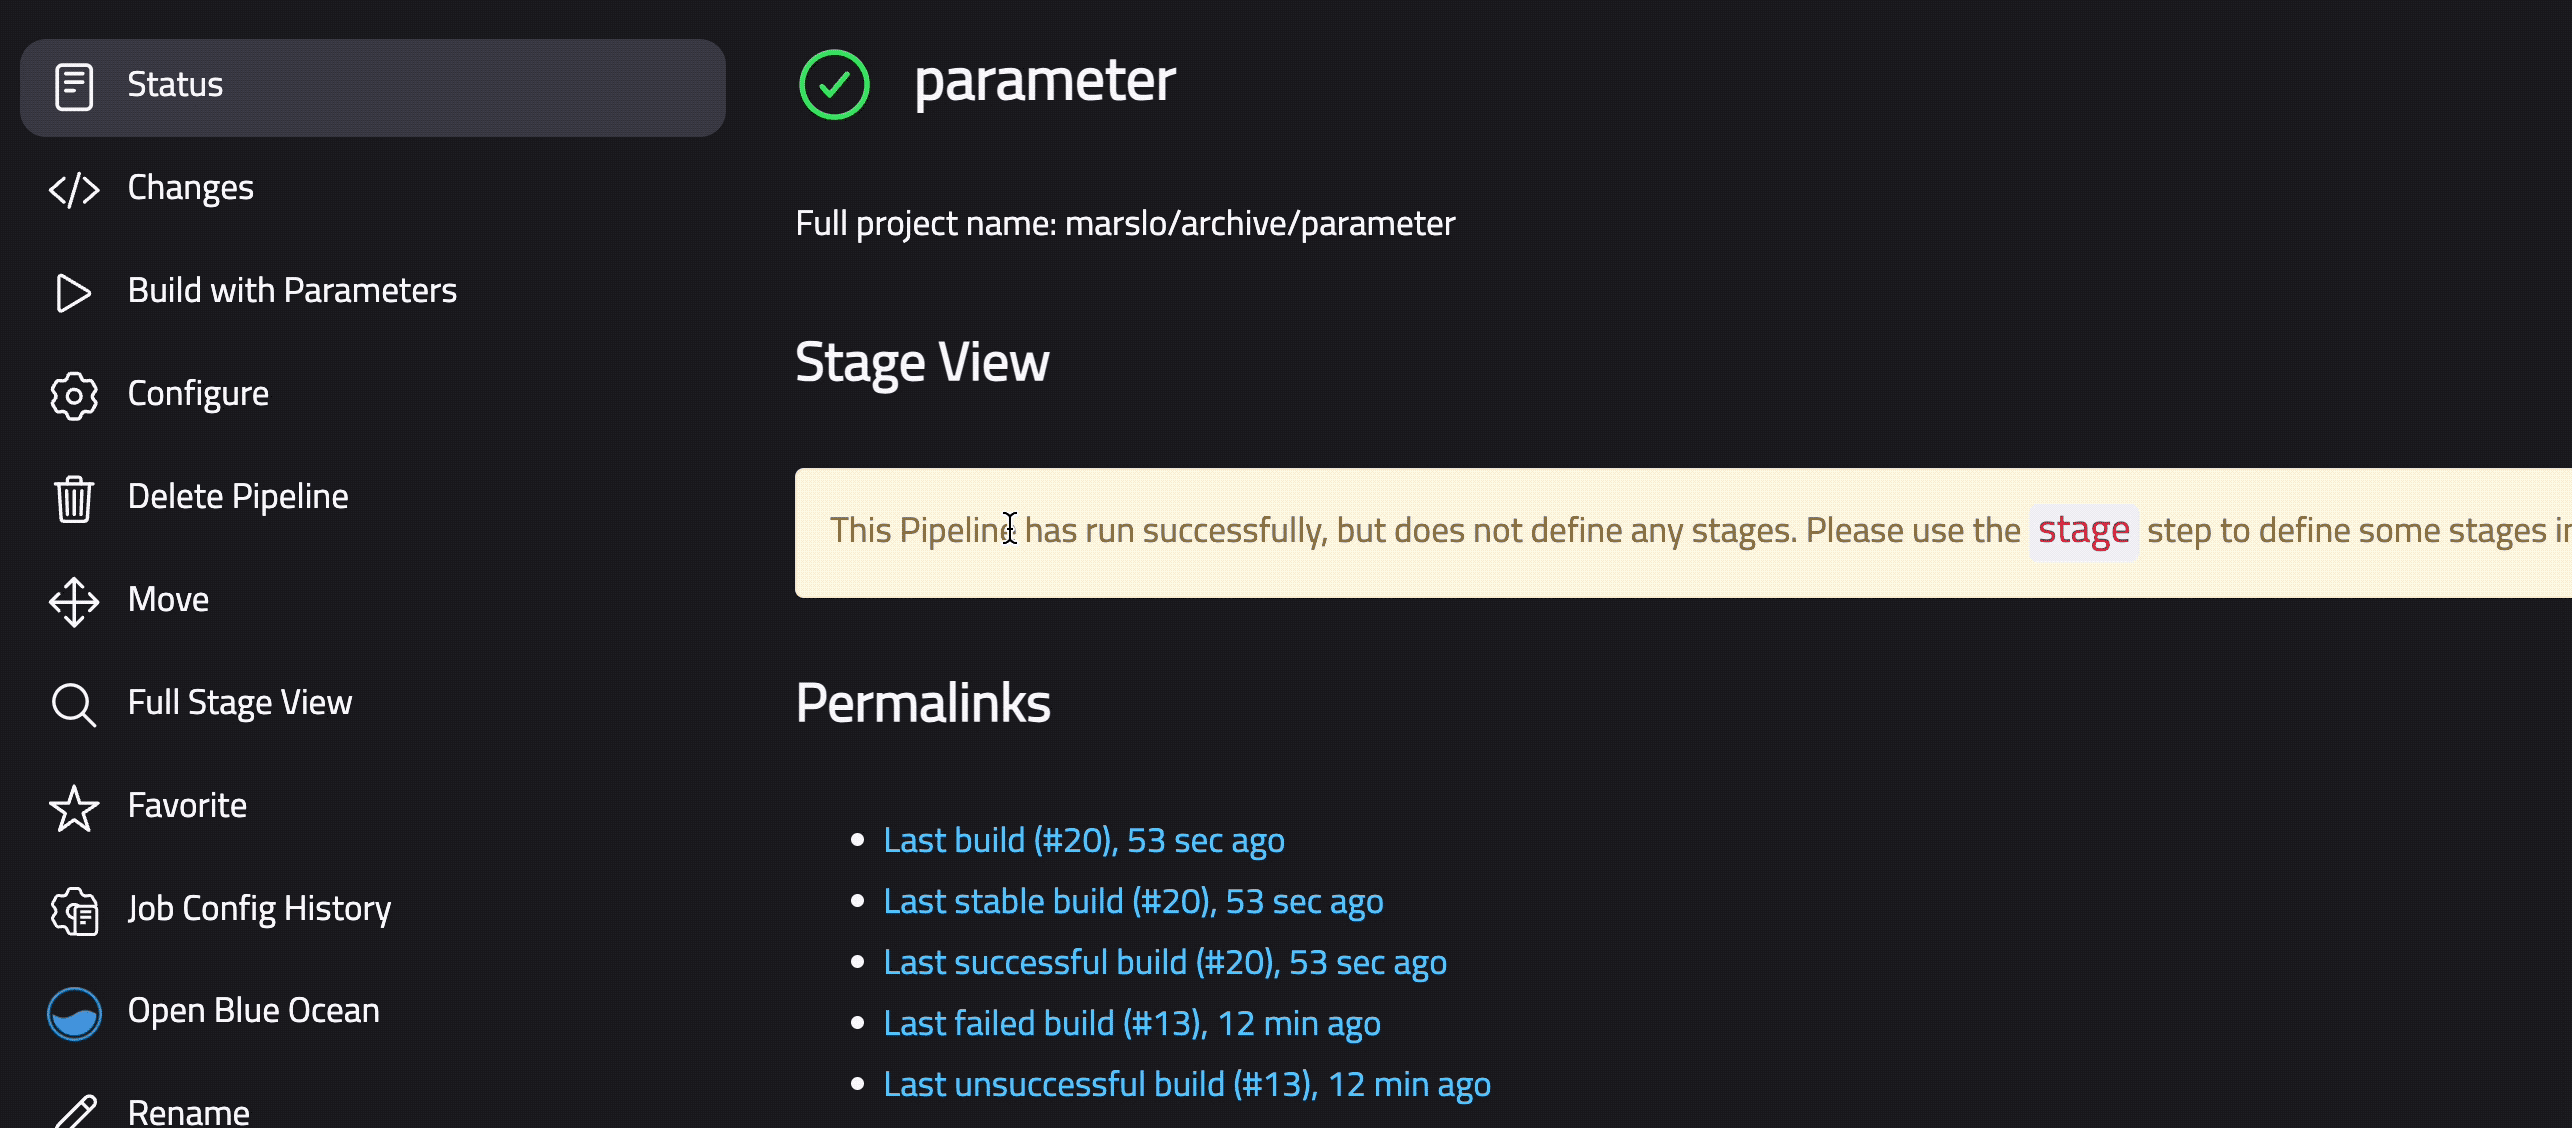2572x1128 pixels.
Task: Open Last build #20 permalink link
Action: pos(1083,839)
